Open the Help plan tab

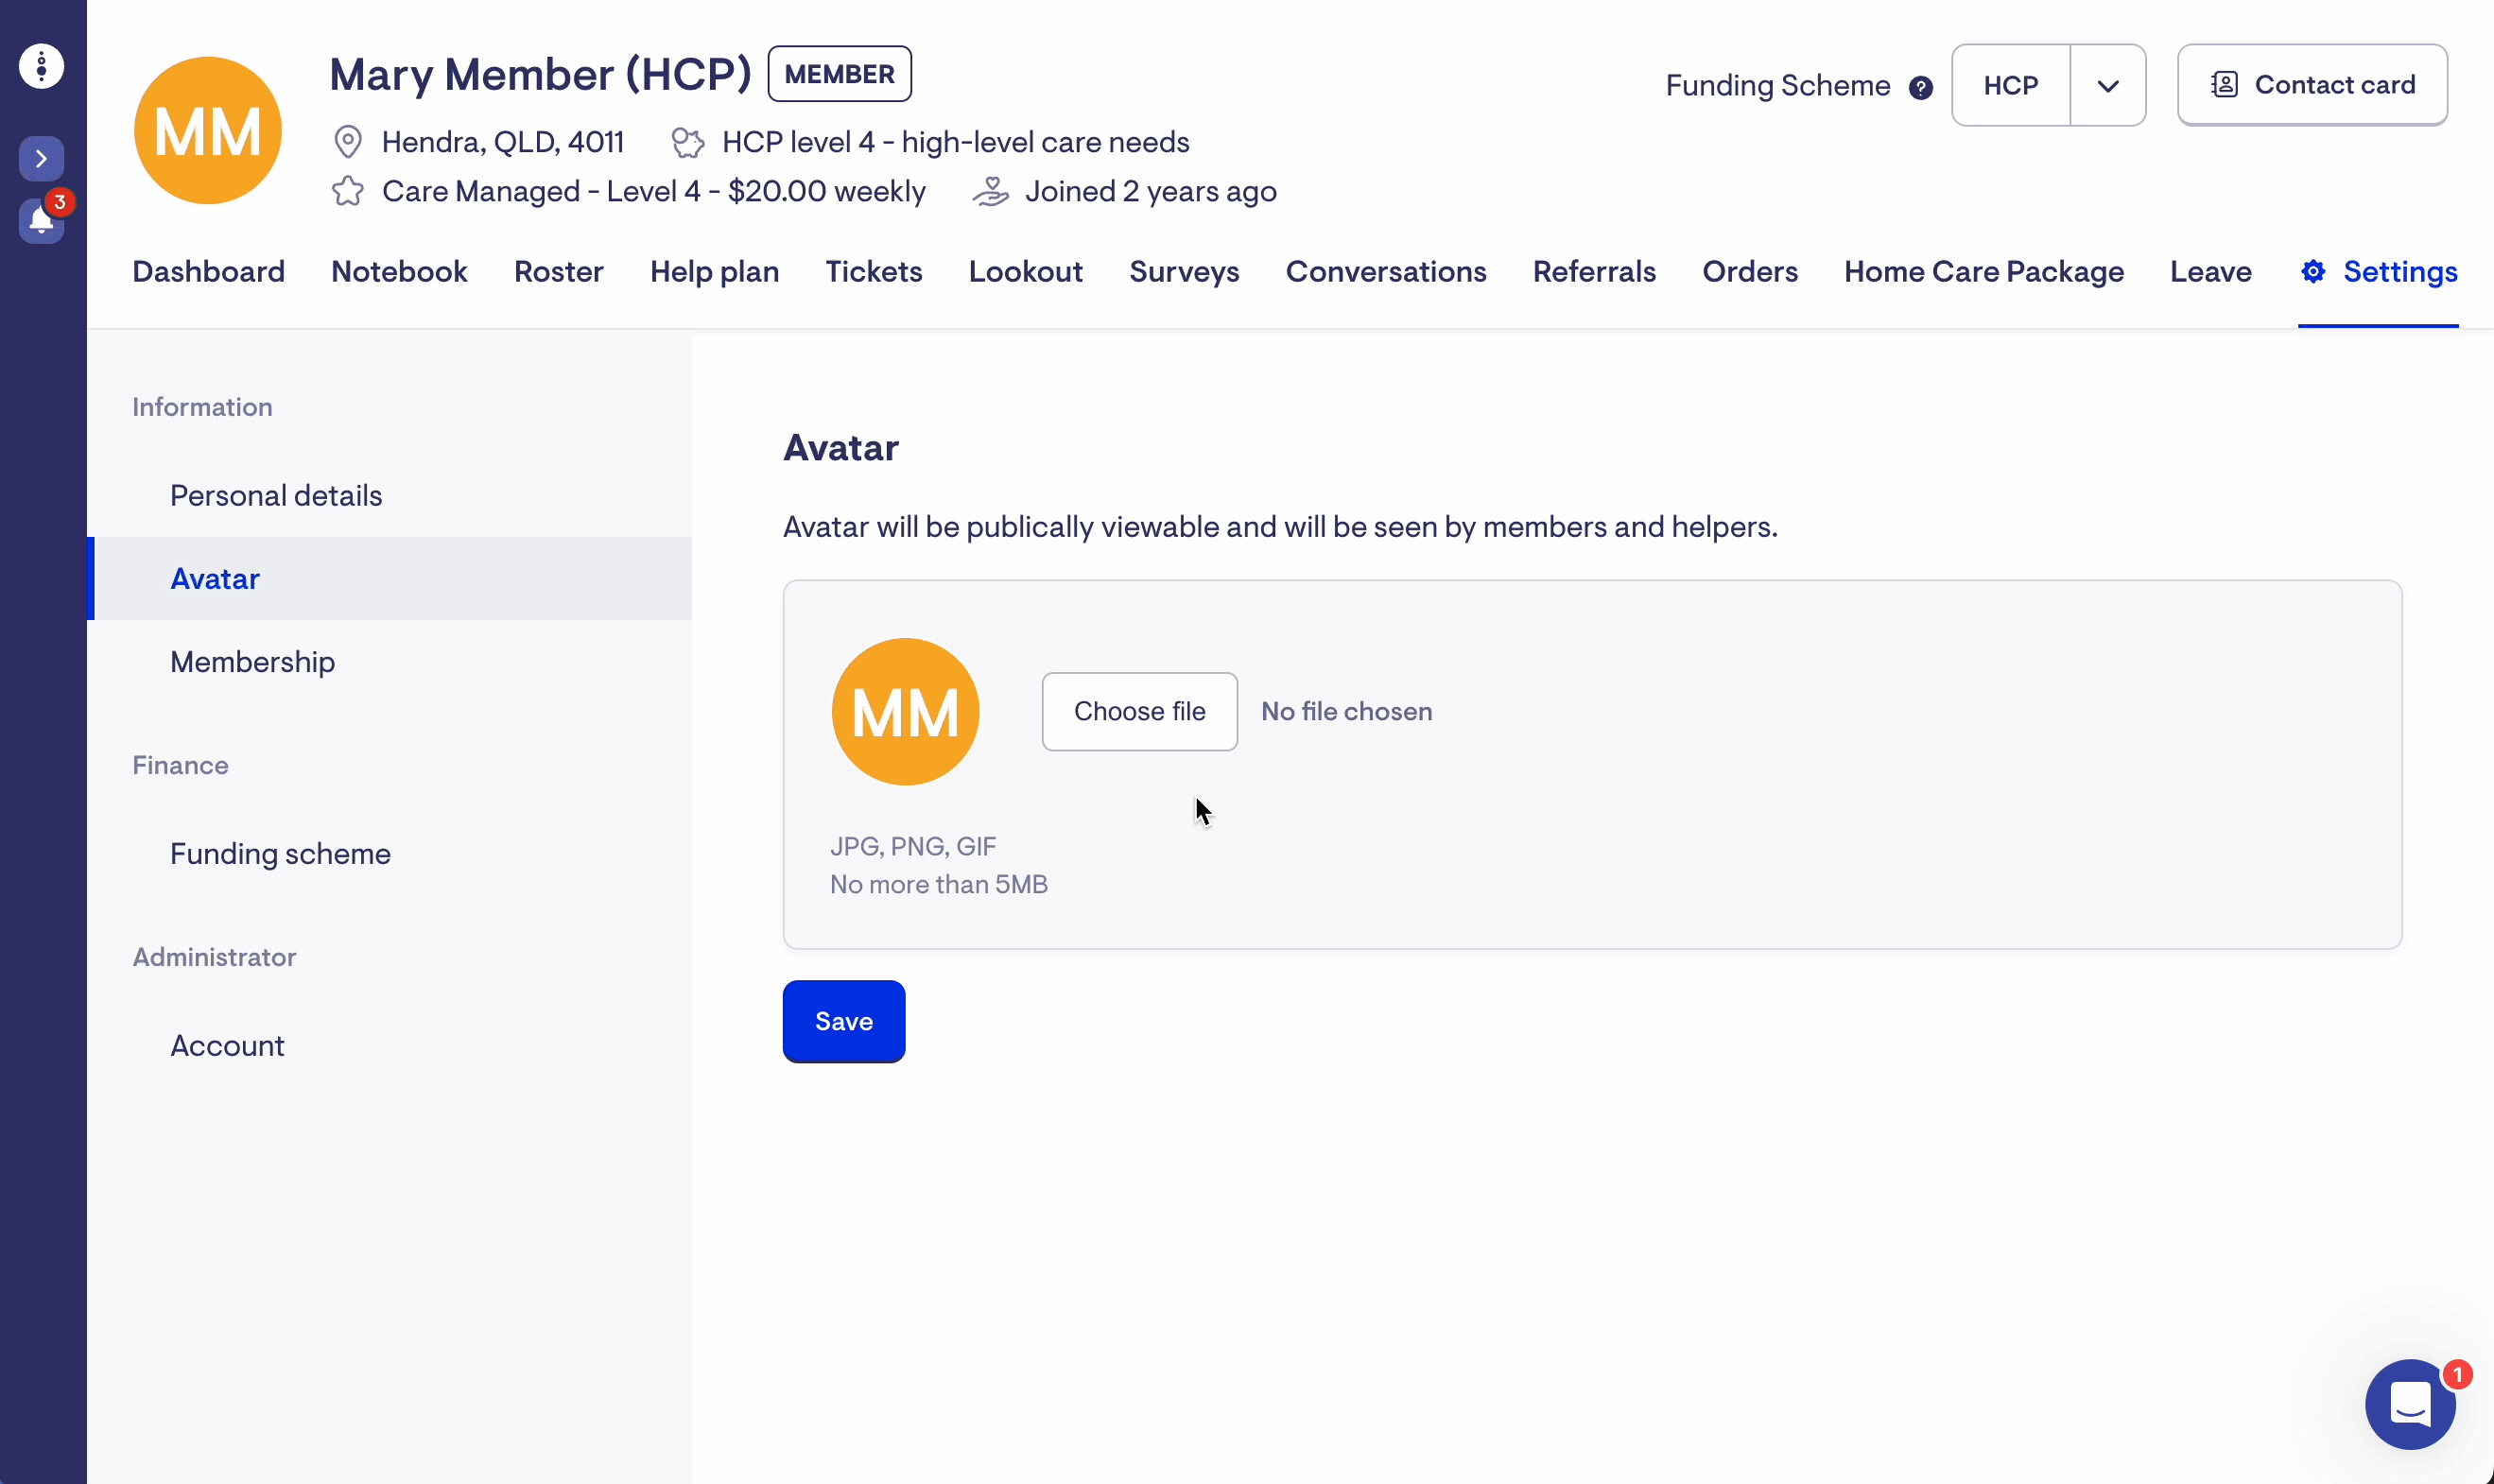[x=714, y=272]
